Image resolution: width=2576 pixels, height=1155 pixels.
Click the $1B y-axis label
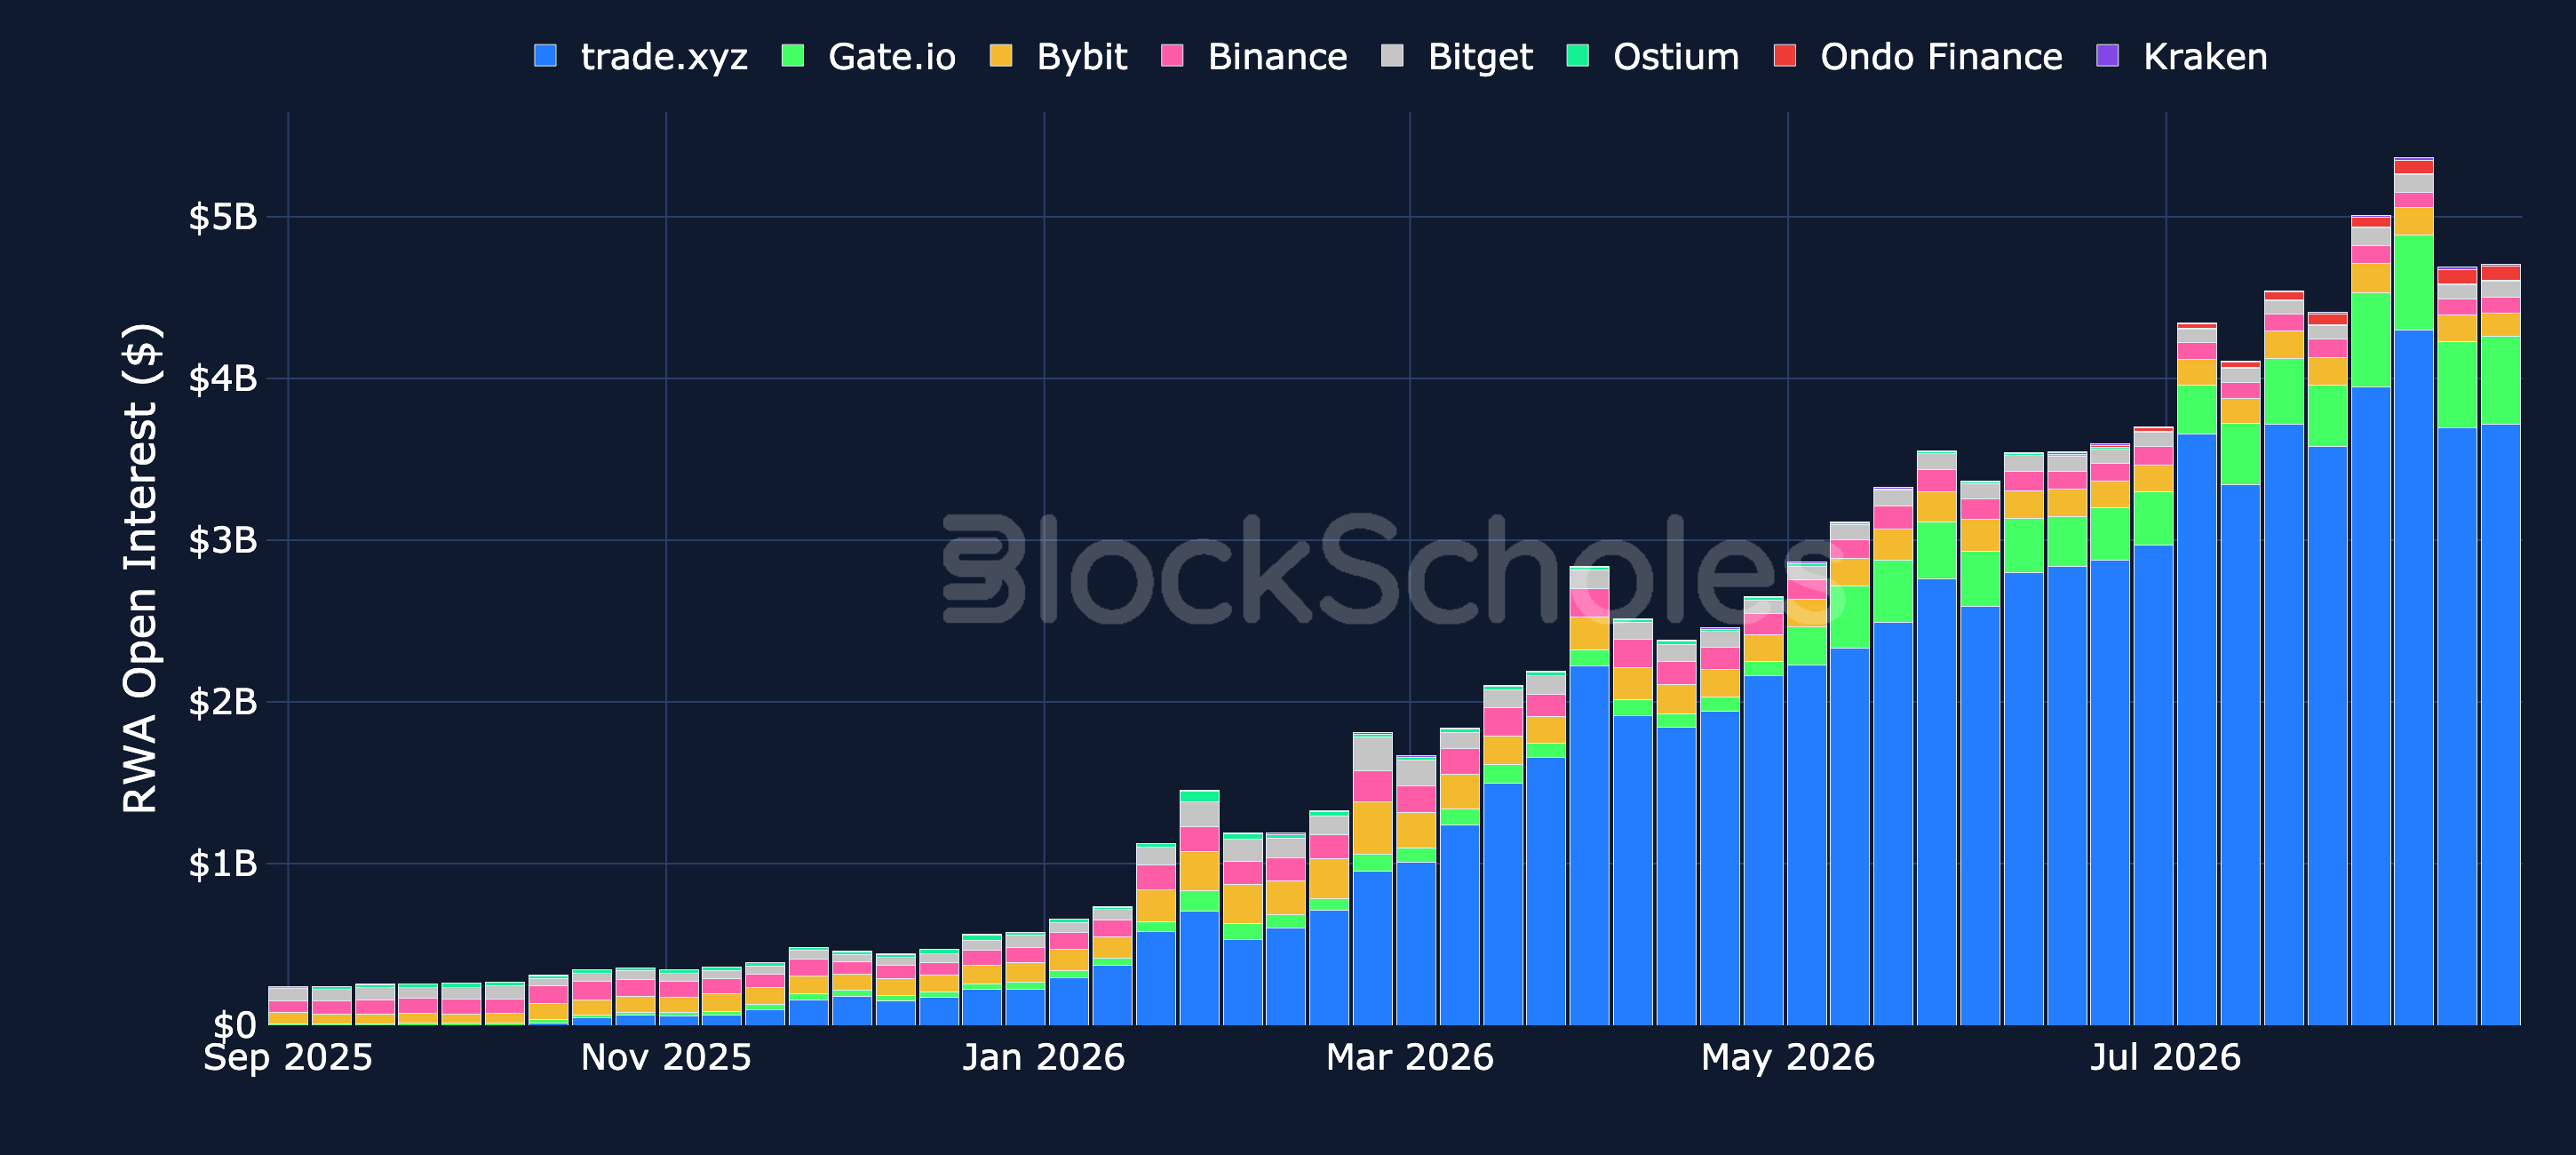223,863
